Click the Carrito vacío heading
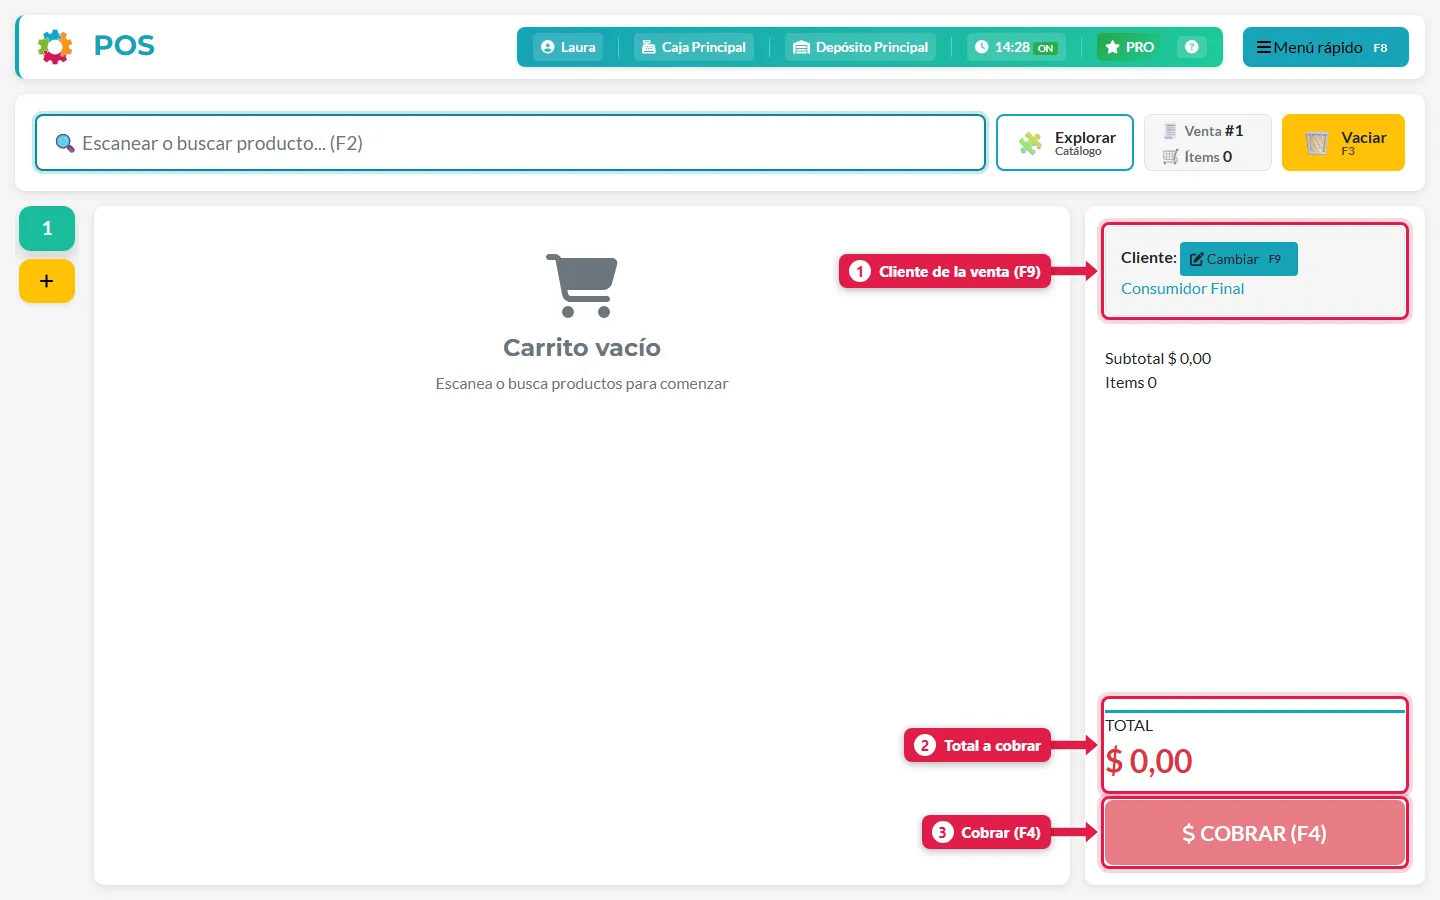 pyautogui.click(x=582, y=348)
